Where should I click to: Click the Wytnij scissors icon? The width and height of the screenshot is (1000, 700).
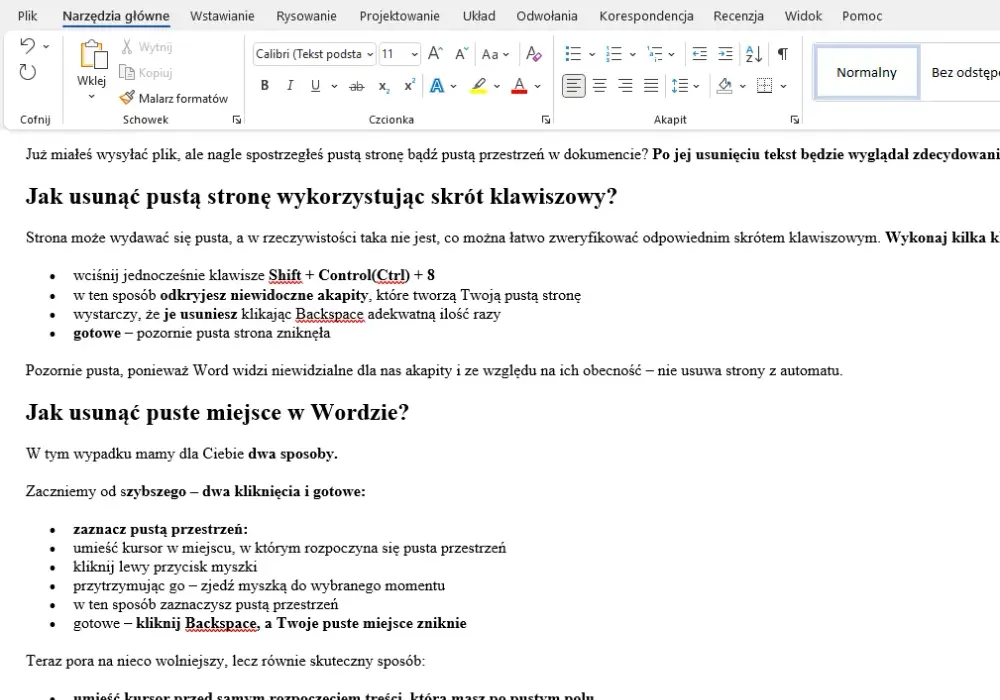pos(127,47)
